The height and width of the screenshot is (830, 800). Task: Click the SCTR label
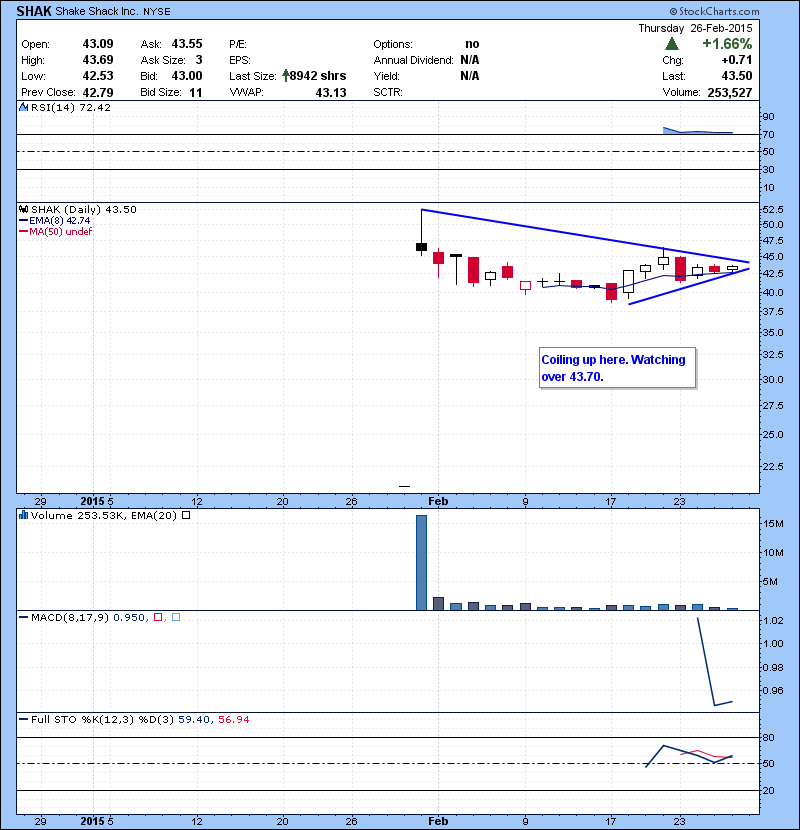(388, 92)
